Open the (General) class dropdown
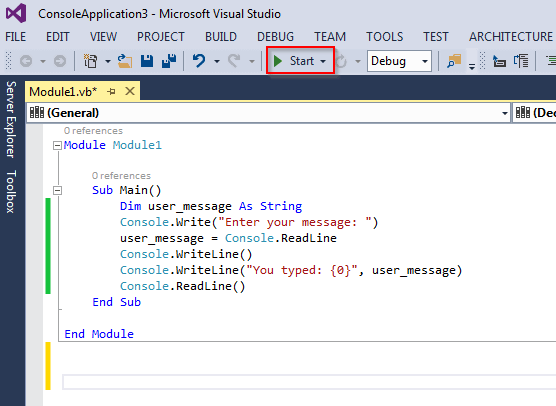Screen dimensions: 556x406 click(x=268, y=113)
